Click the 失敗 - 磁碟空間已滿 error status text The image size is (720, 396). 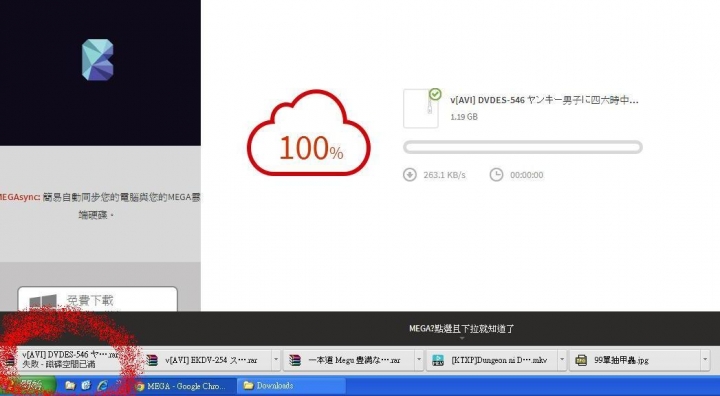coord(58,364)
